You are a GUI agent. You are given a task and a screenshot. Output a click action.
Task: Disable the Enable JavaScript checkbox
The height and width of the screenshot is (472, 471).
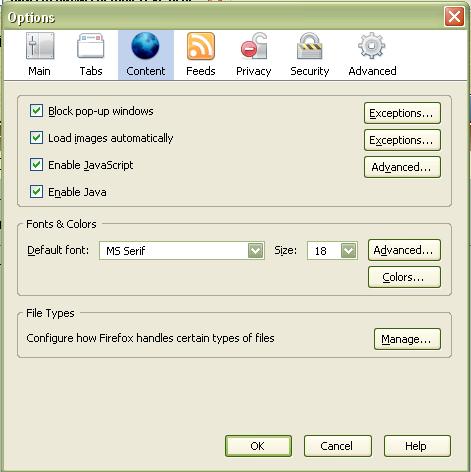click(36, 165)
